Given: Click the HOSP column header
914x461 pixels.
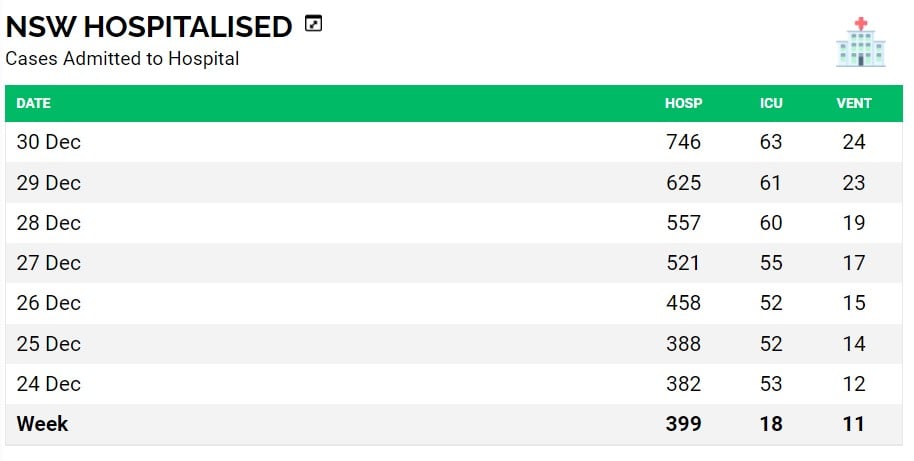Looking at the screenshot, I should pyautogui.click(x=683, y=104).
